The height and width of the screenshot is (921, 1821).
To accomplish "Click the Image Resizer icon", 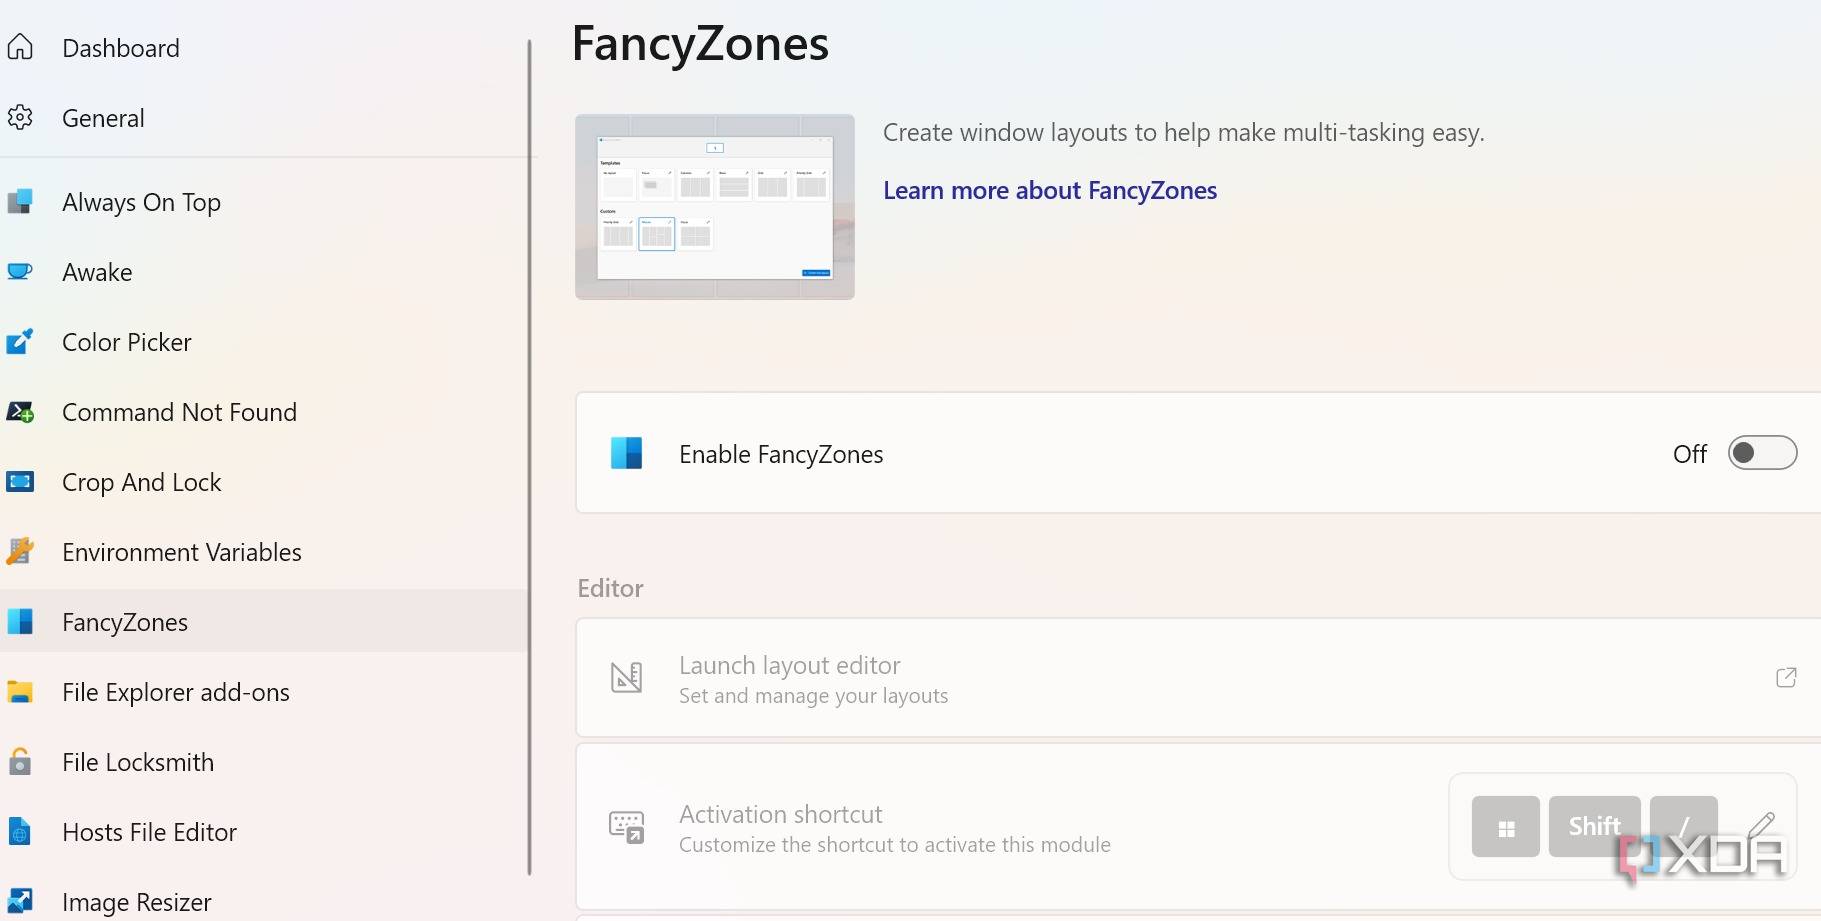I will coord(20,901).
